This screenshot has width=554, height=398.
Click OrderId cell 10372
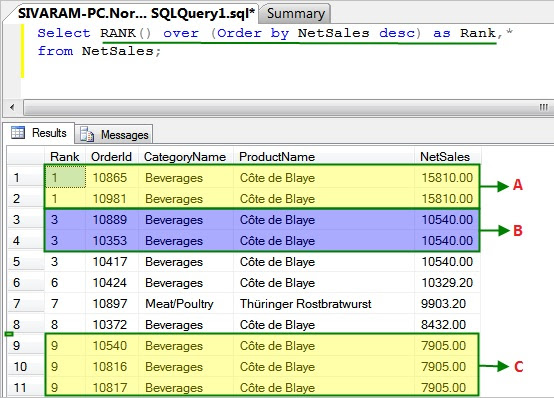(x=112, y=324)
